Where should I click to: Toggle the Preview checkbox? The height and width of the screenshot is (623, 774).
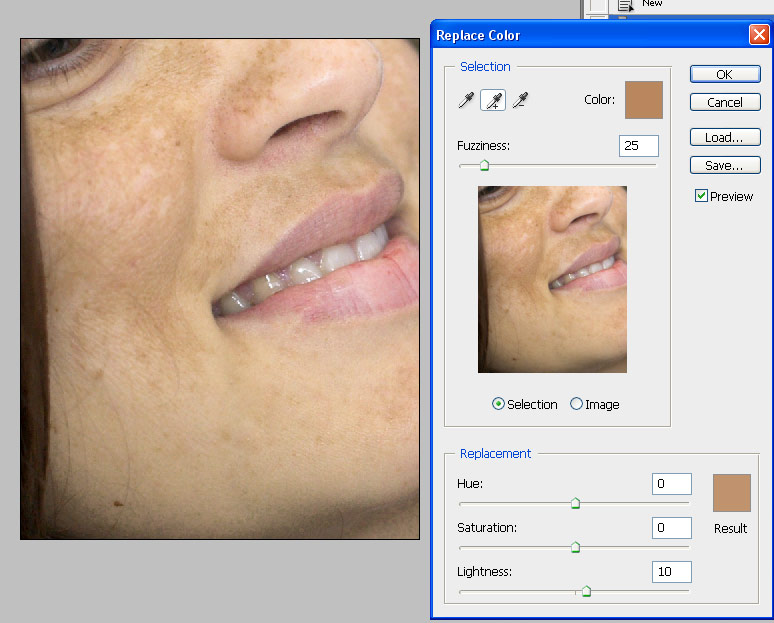point(701,196)
